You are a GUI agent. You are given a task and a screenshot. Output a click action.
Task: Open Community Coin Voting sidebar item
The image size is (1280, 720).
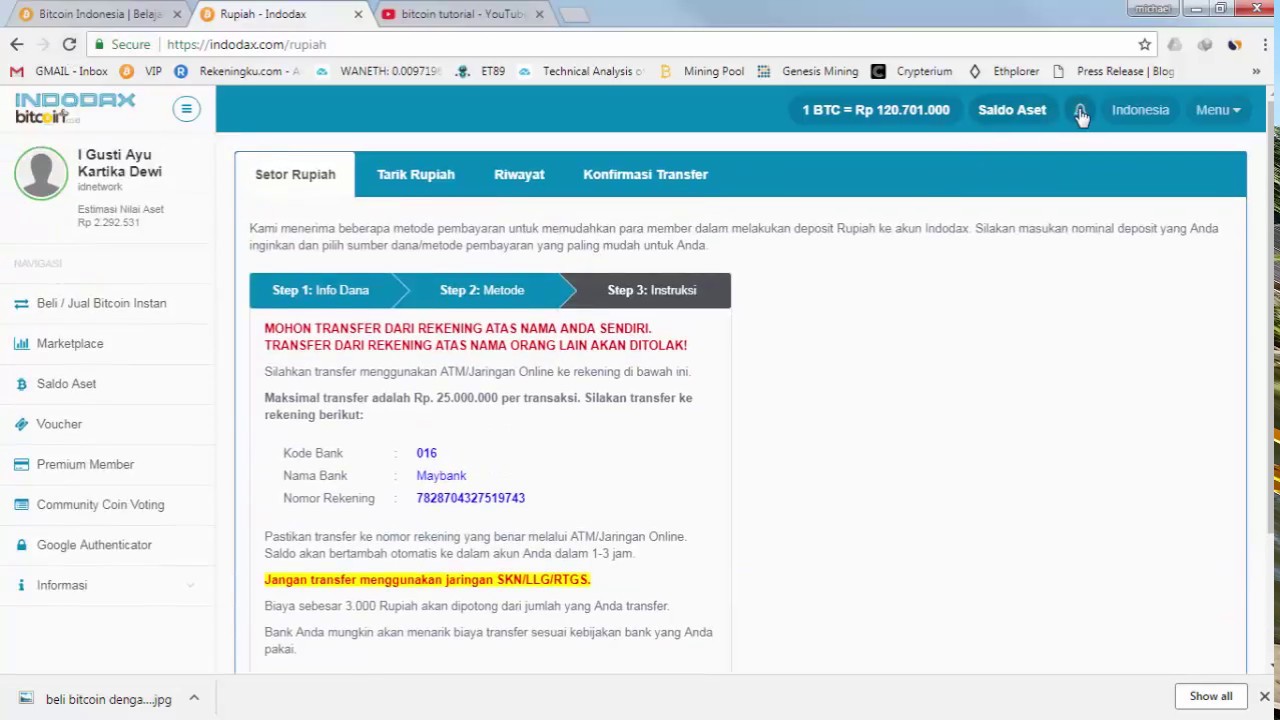click(x=100, y=505)
